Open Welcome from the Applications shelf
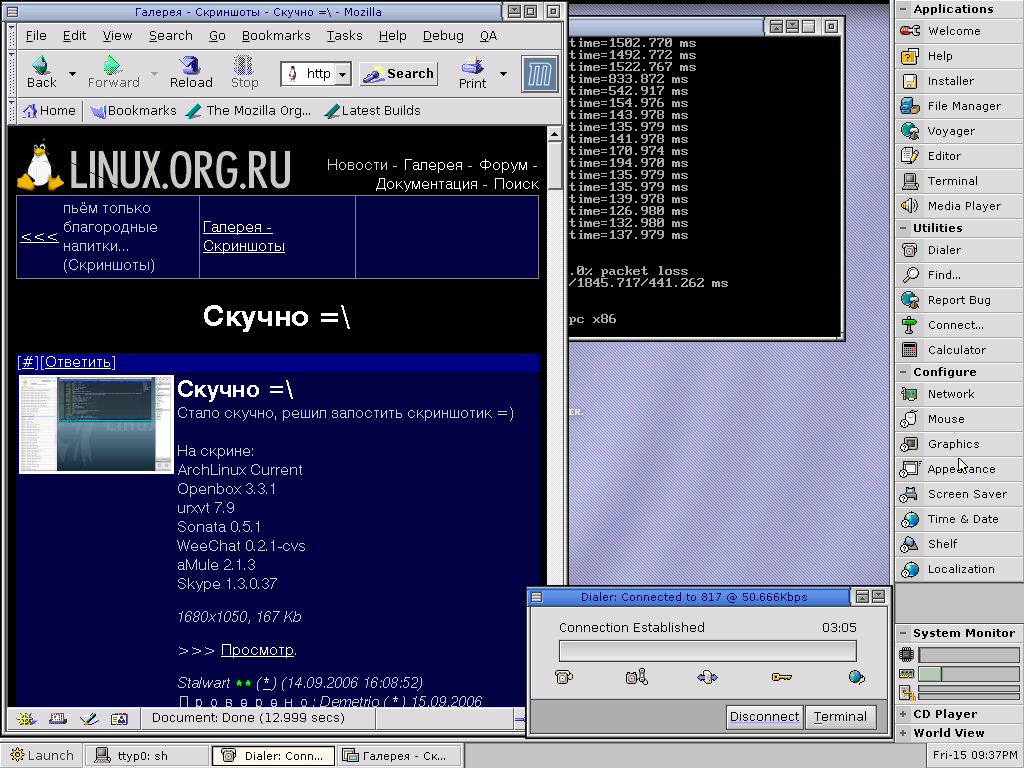1024x768 pixels. [x=958, y=31]
